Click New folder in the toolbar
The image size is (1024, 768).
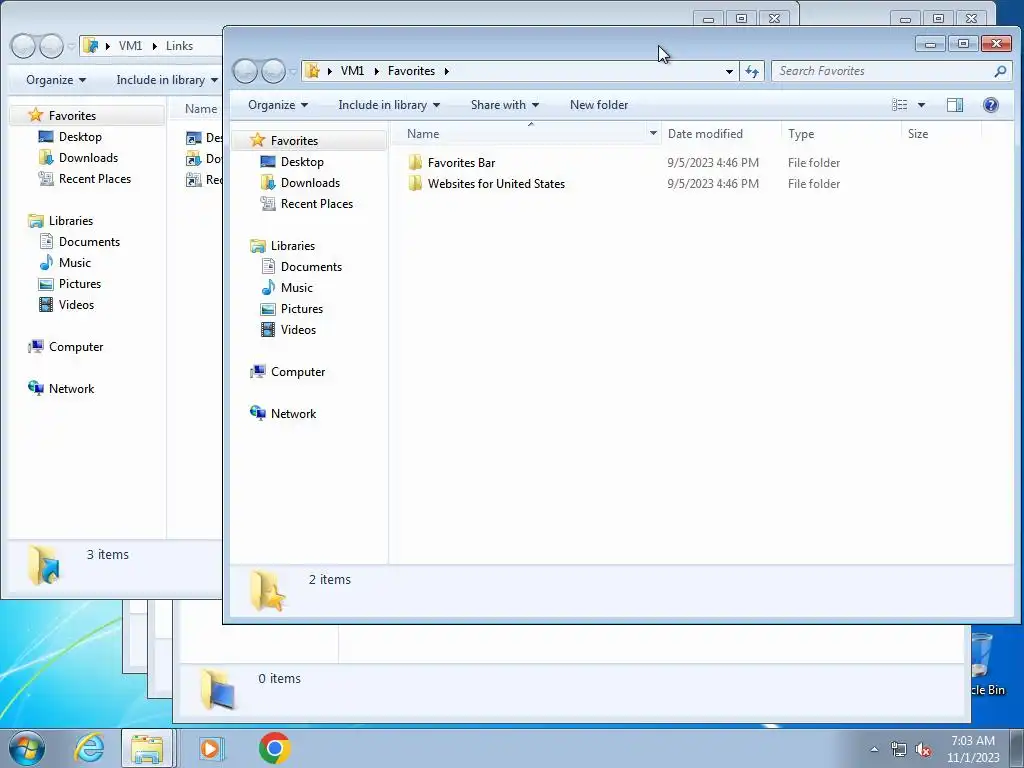click(599, 105)
